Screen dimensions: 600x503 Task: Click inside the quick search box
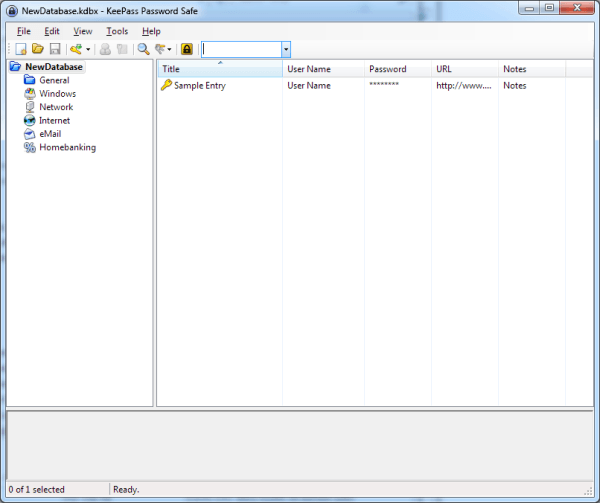coord(241,49)
